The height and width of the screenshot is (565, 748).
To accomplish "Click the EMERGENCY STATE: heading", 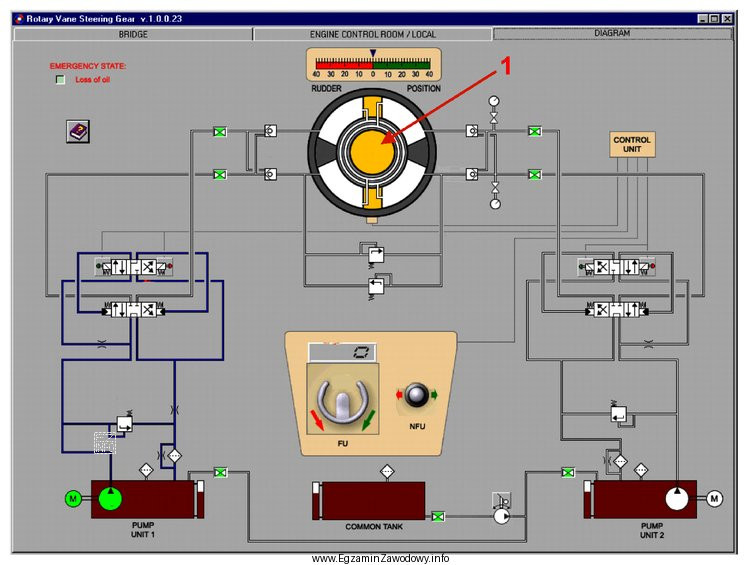I will 88,66.
